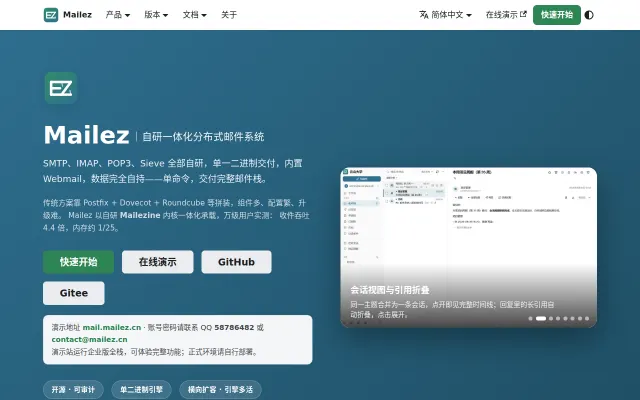Click the large EZ logo in the hero
The height and width of the screenshot is (400, 640).
(x=61, y=88)
